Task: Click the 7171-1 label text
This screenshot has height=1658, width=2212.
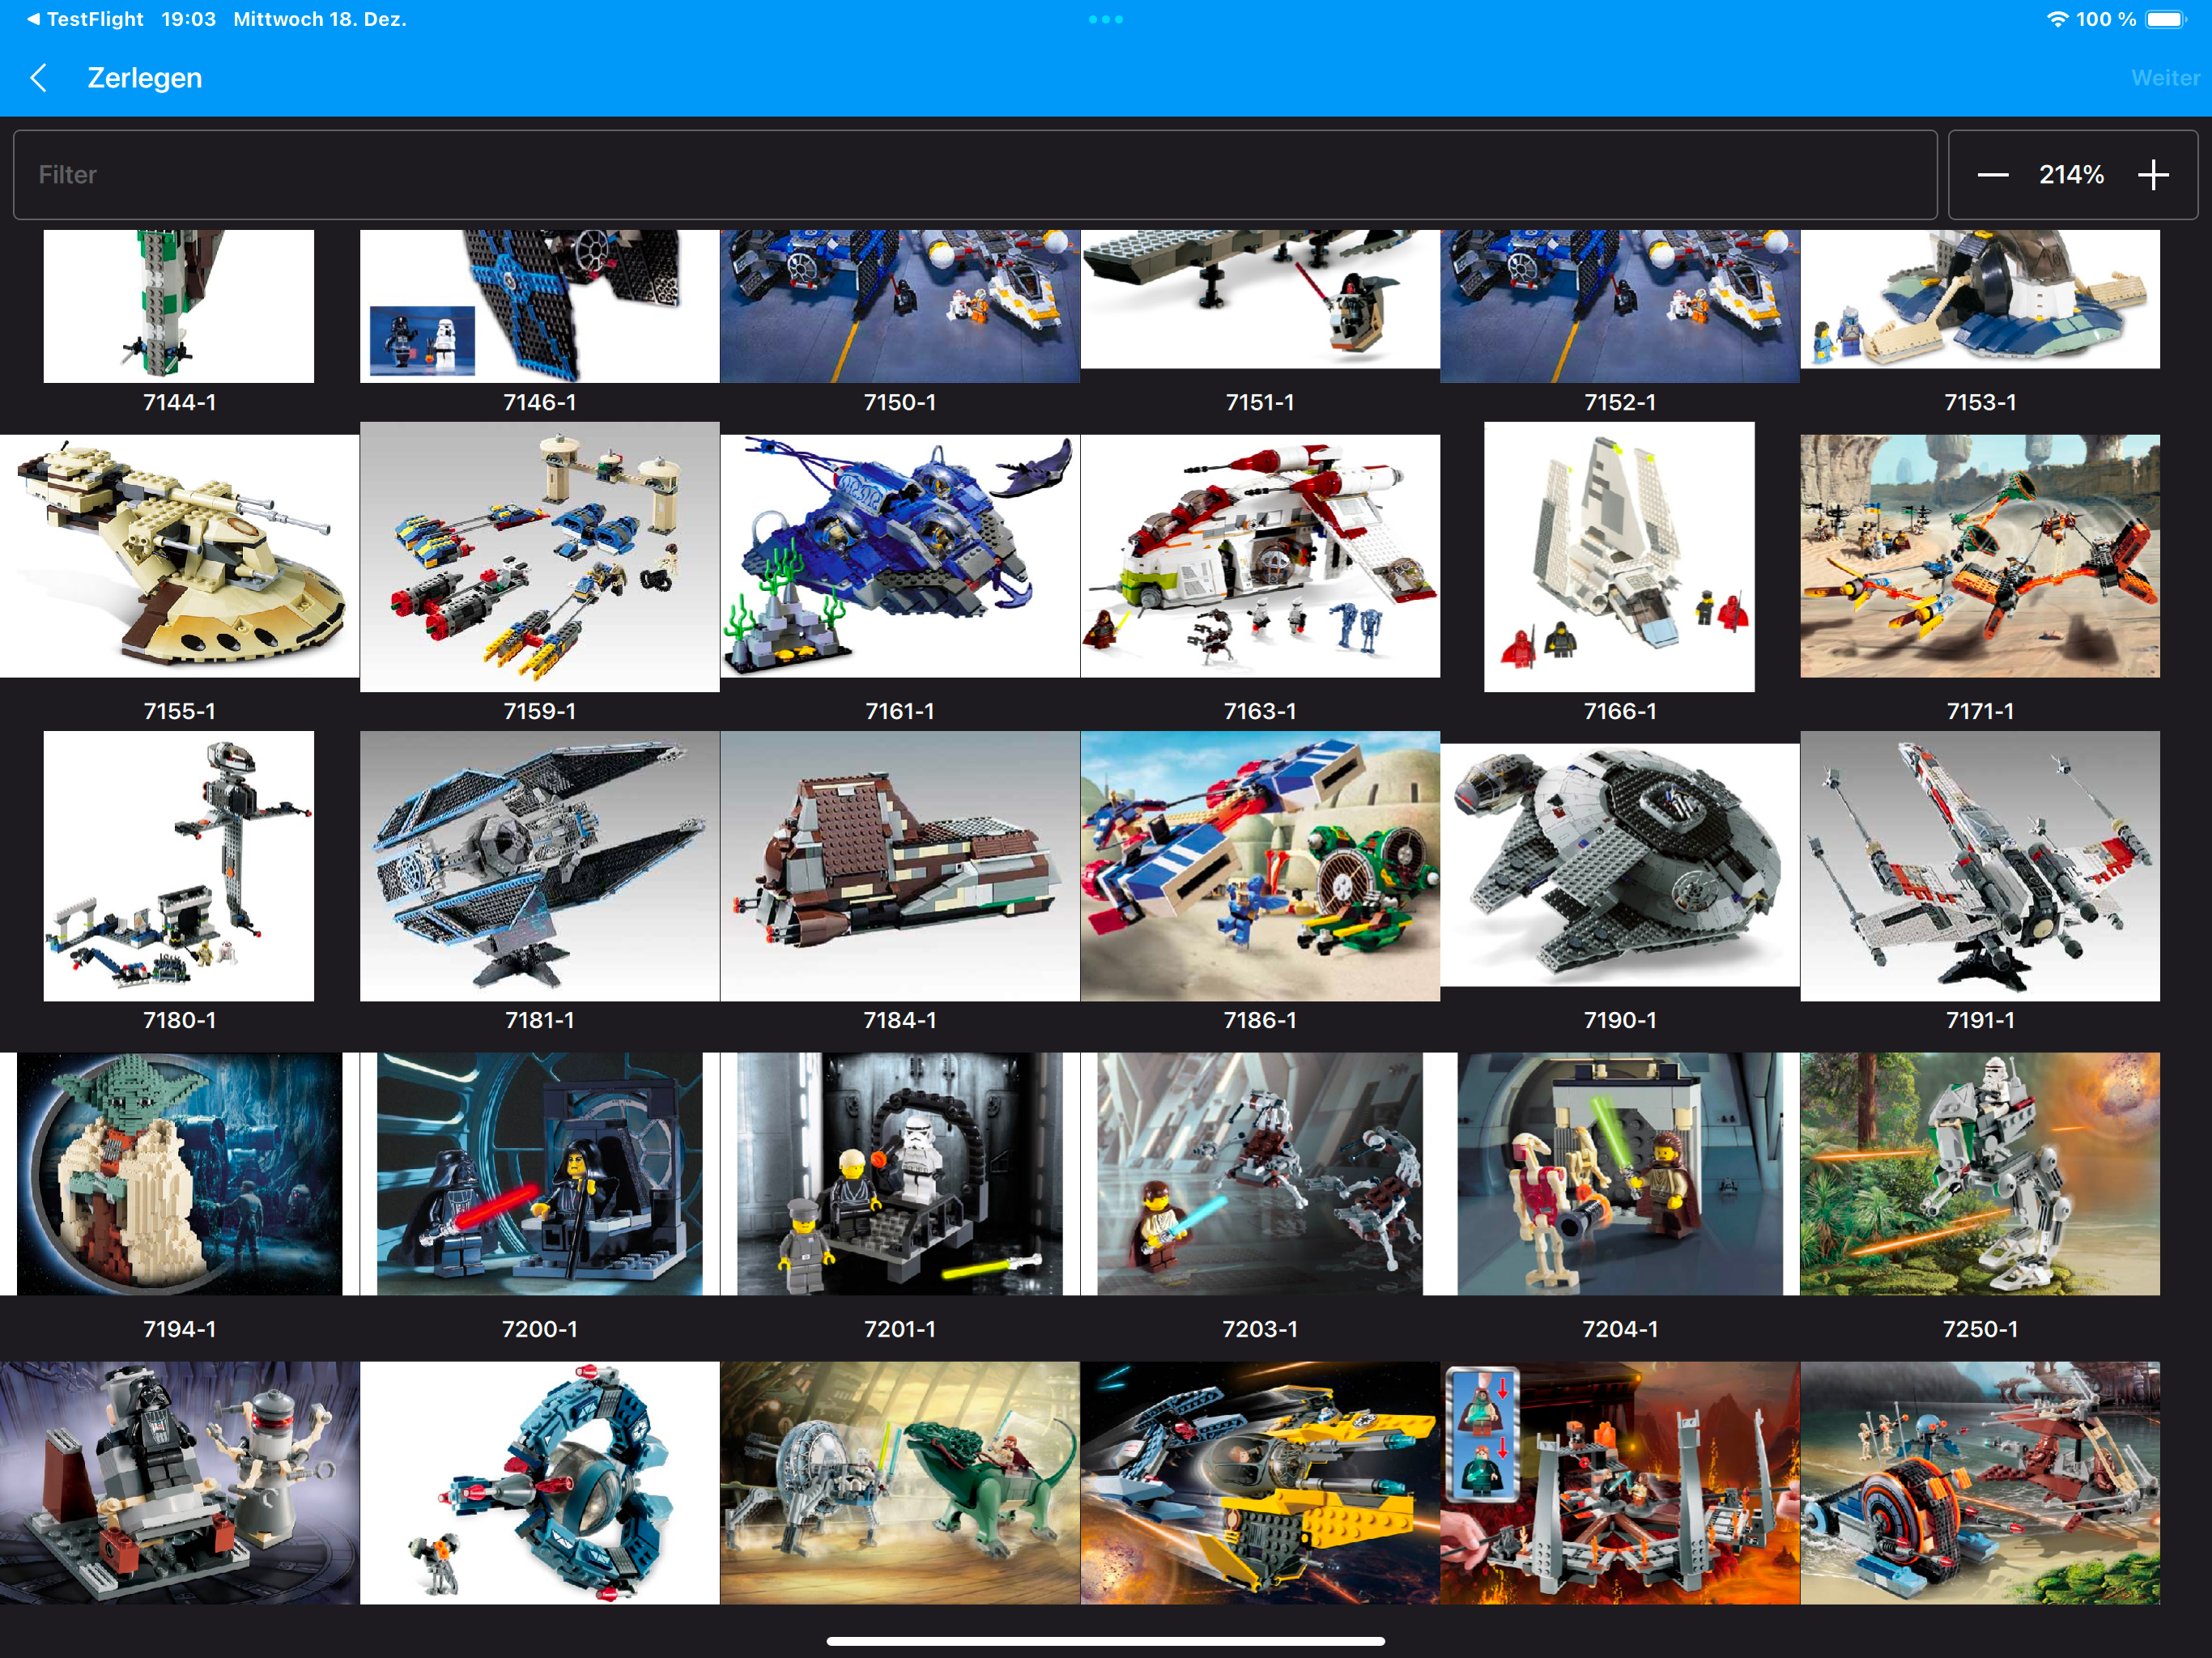Action: click(x=1980, y=711)
